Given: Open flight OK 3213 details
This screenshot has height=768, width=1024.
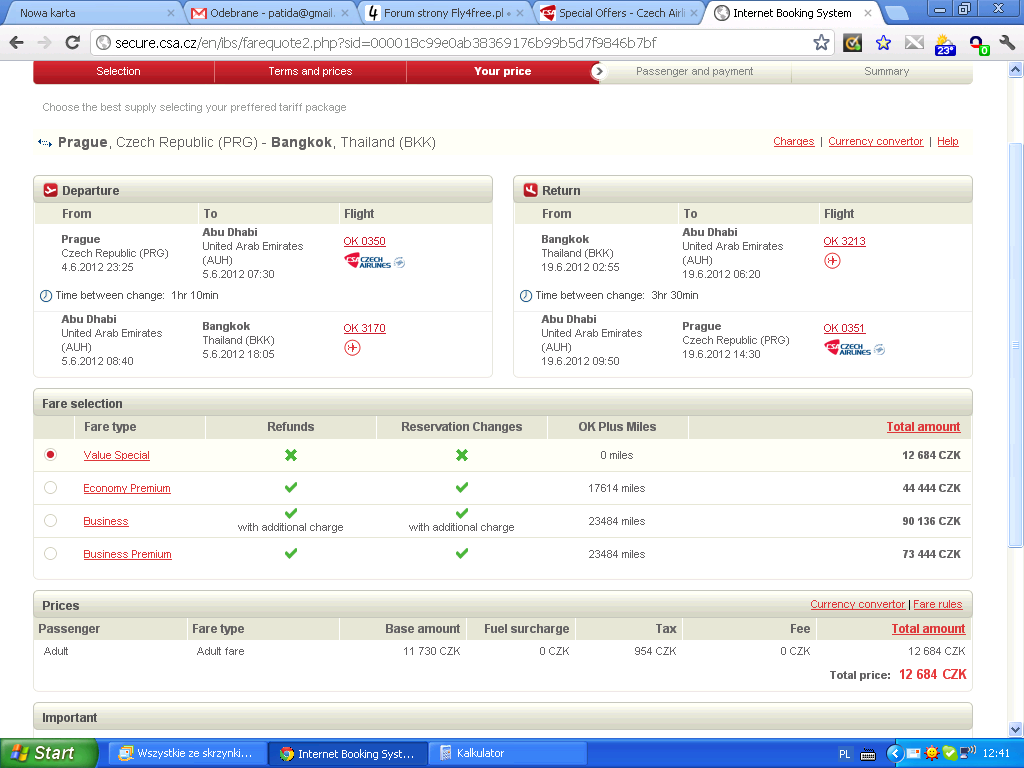Looking at the screenshot, I should pos(844,241).
